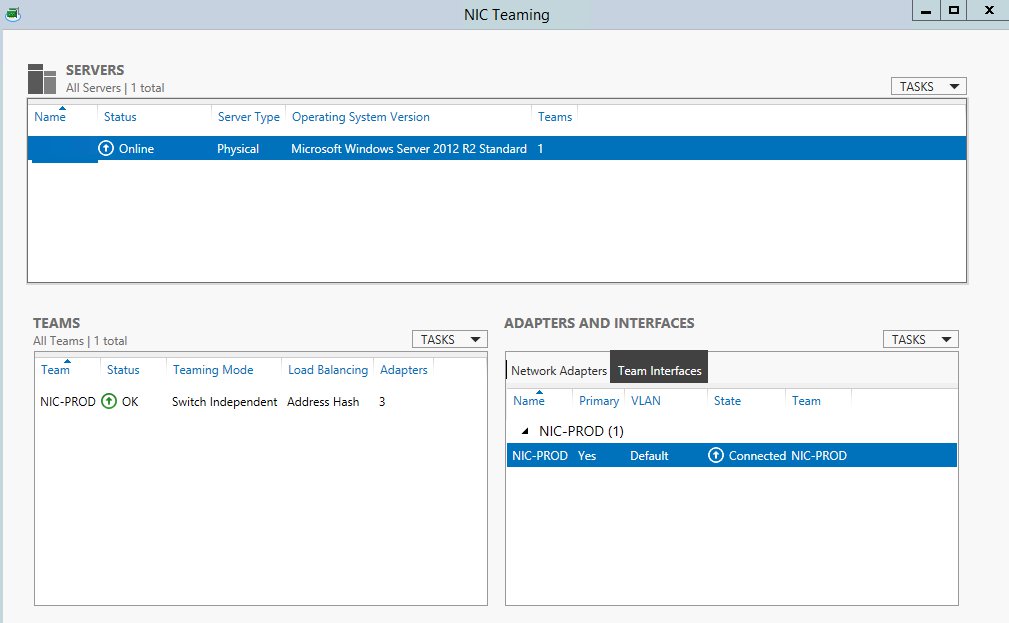Click the Servers section icon
This screenshot has height=623, width=1009.
click(x=42, y=79)
